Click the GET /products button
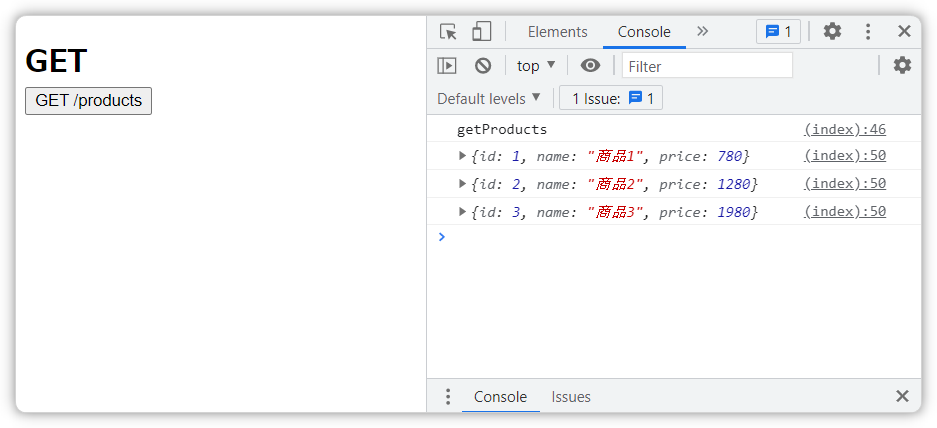The image size is (937, 428). pyautogui.click(x=88, y=100)
